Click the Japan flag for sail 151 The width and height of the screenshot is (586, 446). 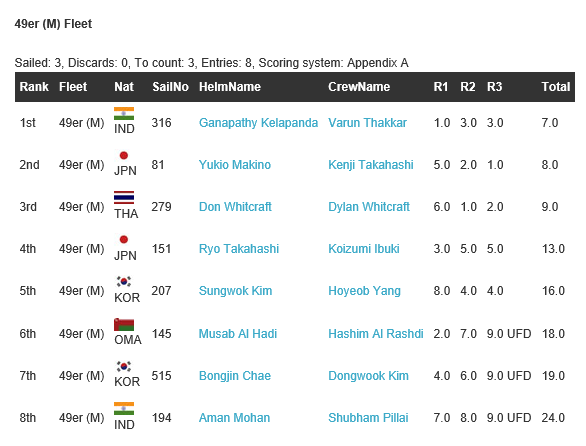(124, 239)
